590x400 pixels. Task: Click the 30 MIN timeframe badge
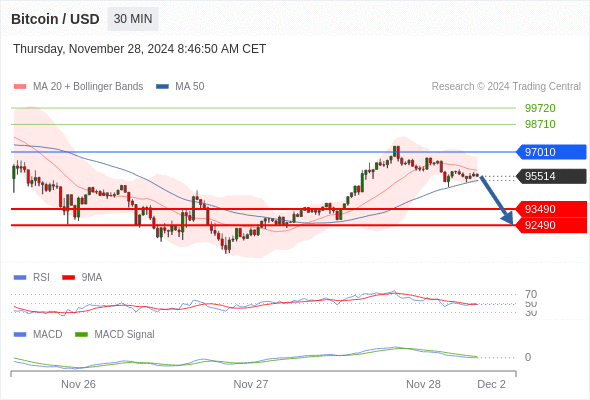133,19
